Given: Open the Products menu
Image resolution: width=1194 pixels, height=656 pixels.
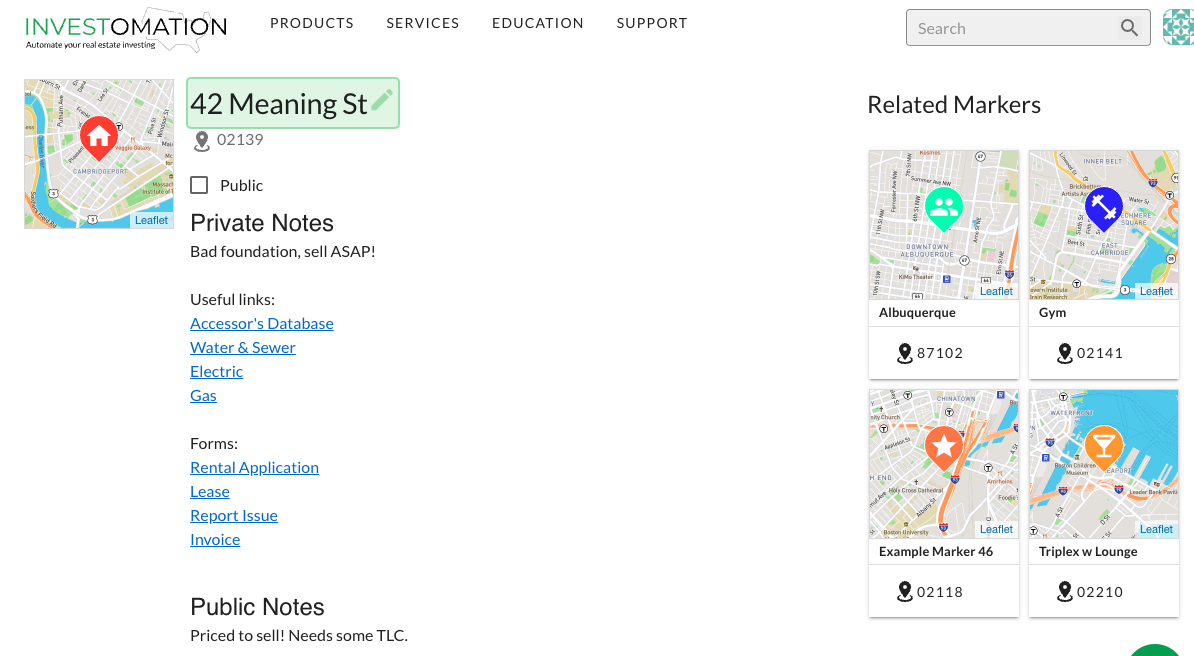Looking at the screenshot, I should click(312, 23).
